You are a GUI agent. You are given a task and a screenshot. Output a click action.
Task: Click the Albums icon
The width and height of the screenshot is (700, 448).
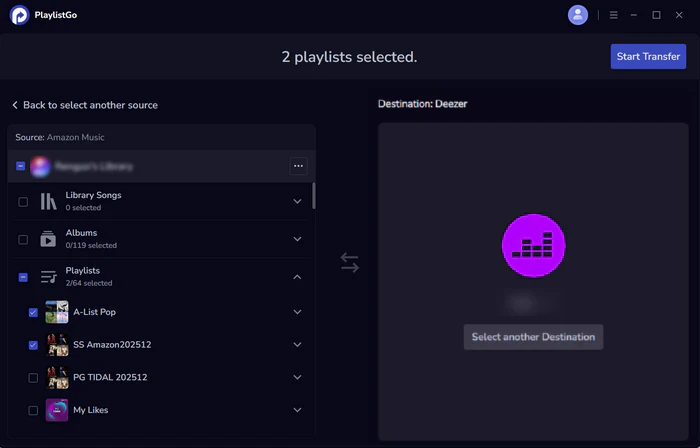click(48, 239)
